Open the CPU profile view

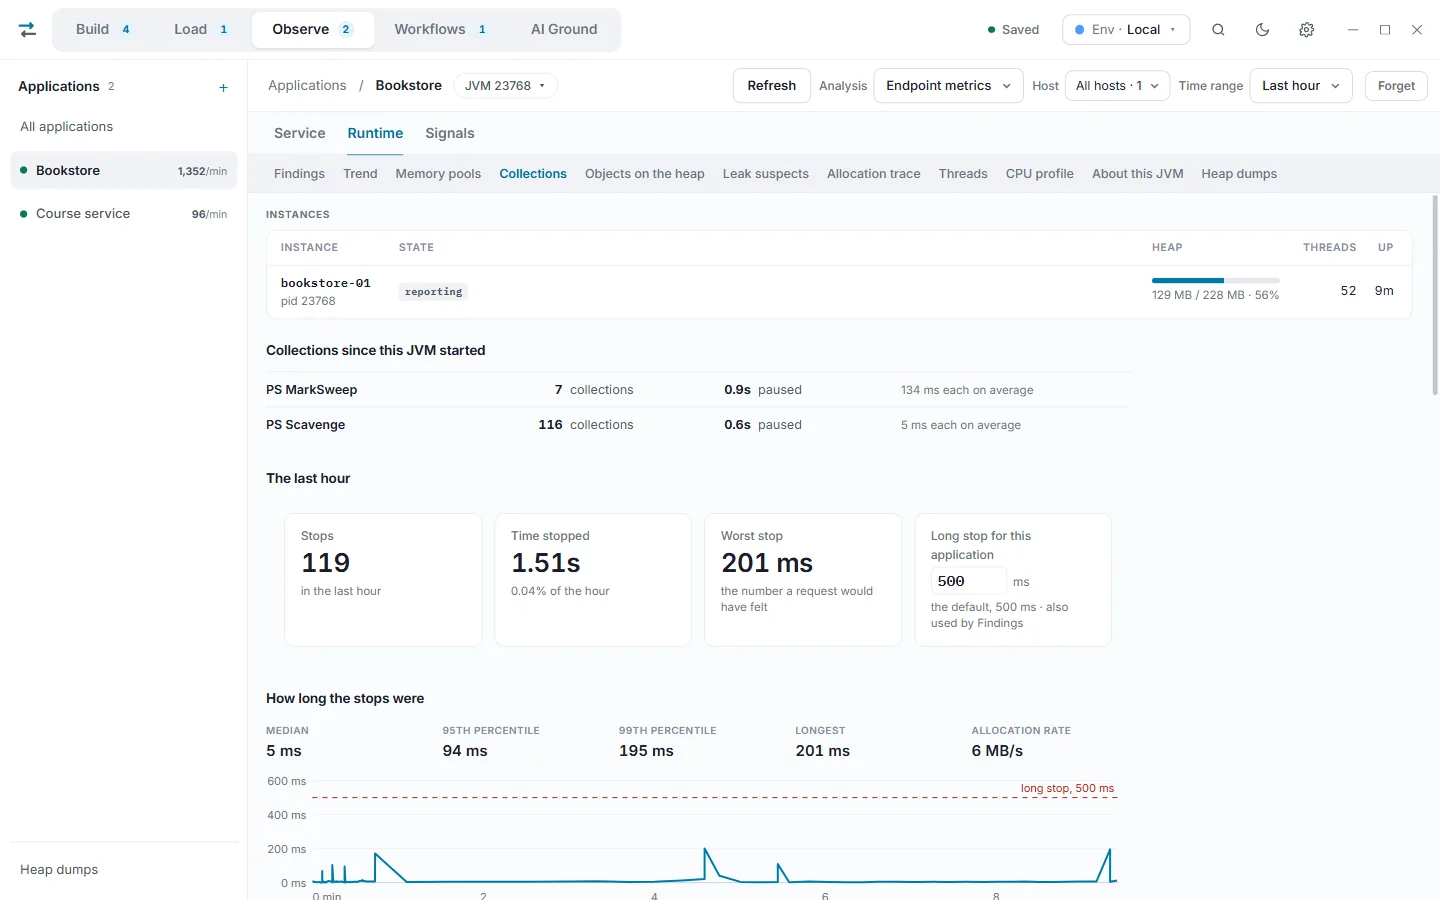(1040, 174)
